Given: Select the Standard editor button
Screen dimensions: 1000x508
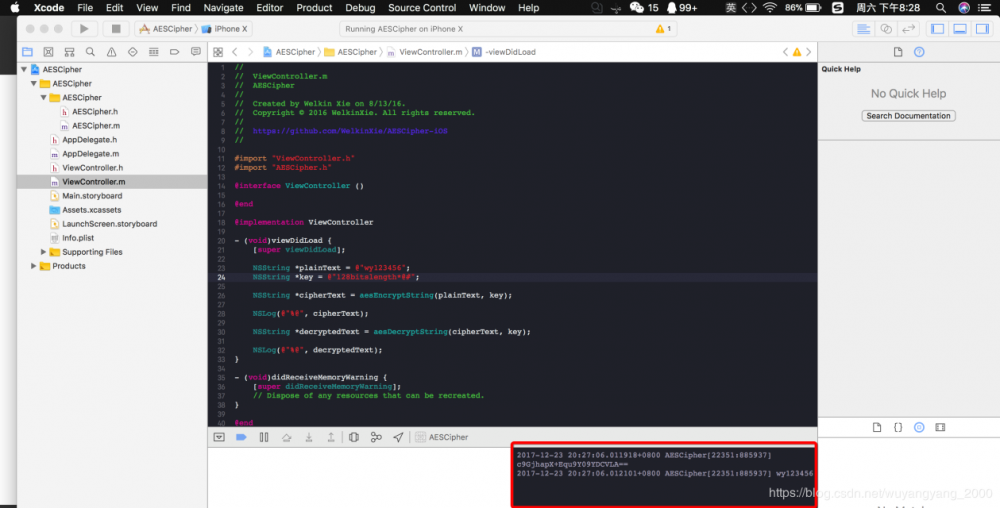Looking at the screenshot, I should [864, 29].
